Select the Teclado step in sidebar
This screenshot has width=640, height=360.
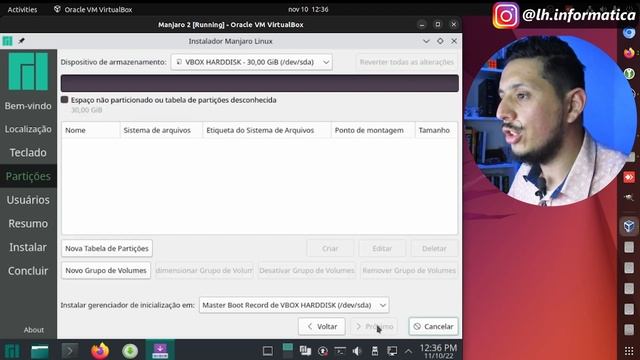click(28, 153)
